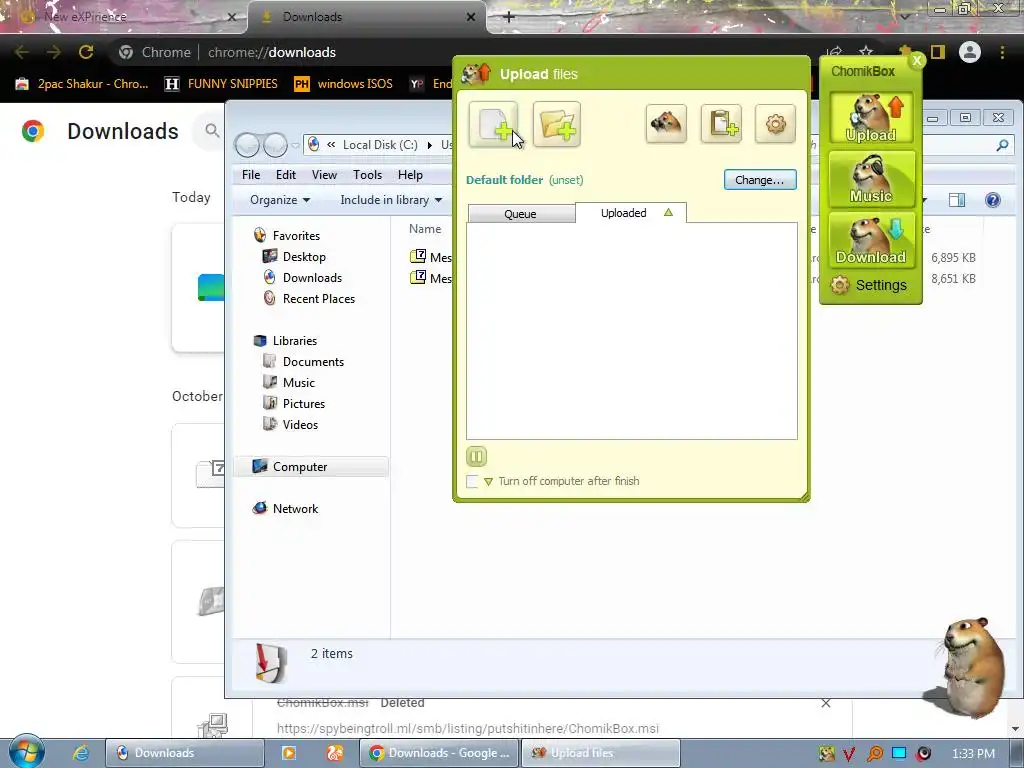Toggle Chrome side panel icon
Screen dimensions: 1024x768
tap(938, 52)
